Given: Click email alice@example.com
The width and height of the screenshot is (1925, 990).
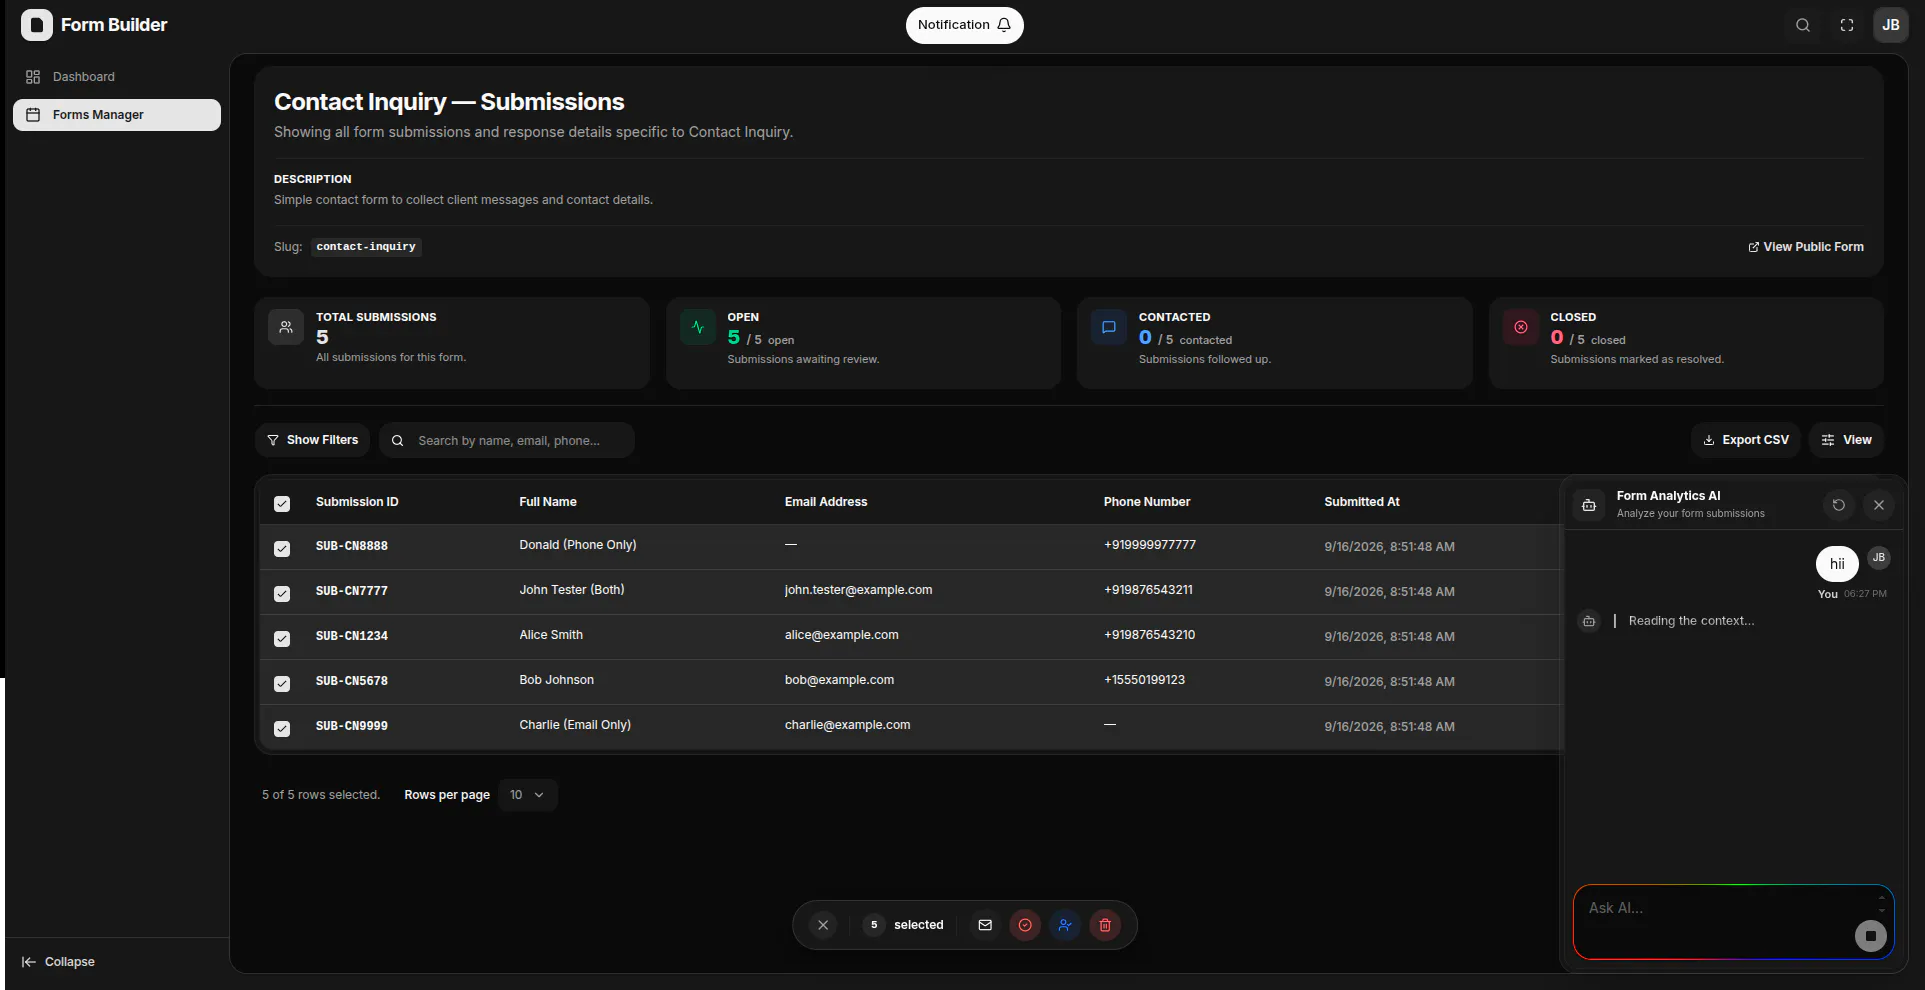Looking at the screenshot, I should click(842, 635).
